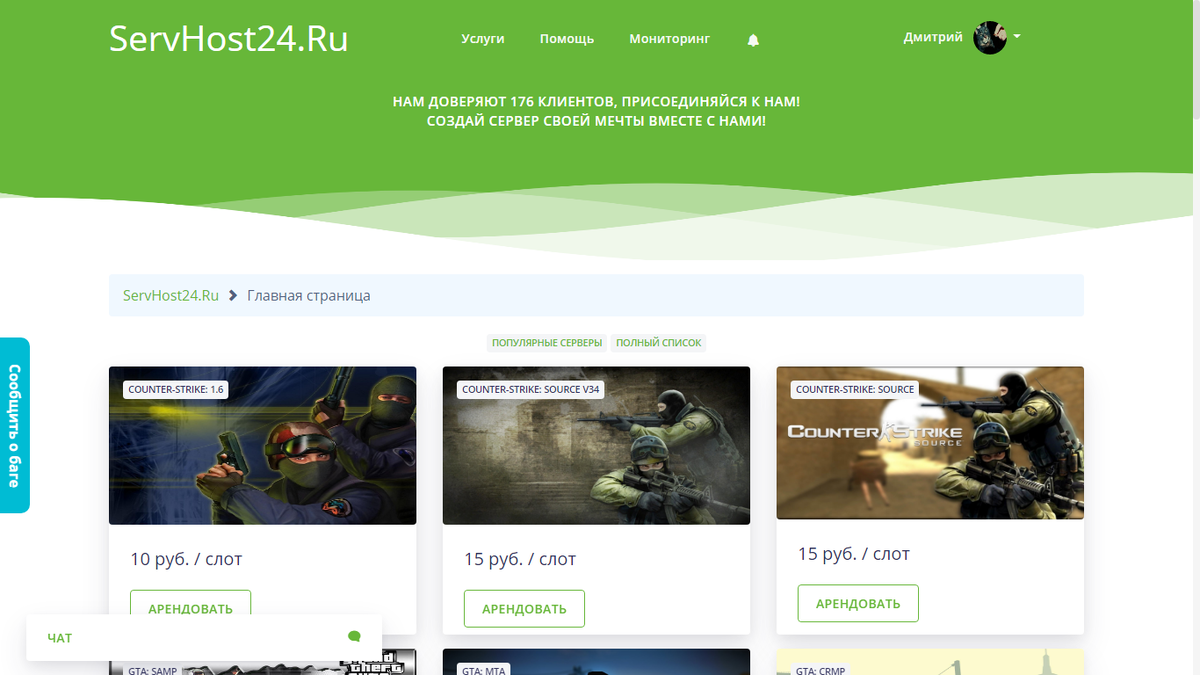Click the COUNTER-STRIKE: SOURCE label badge

click(855, 389)
